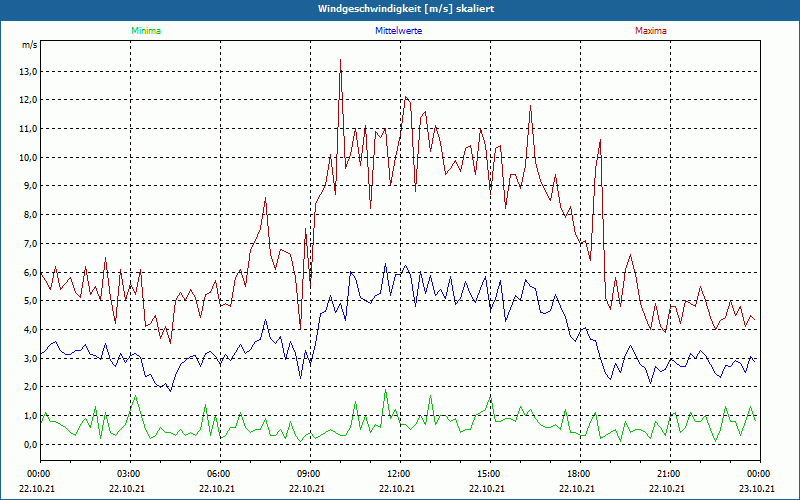The width and height of the screenshot is (800, 500).
Task: Click the 15:00 time axis label
Action: pos(490,474)
